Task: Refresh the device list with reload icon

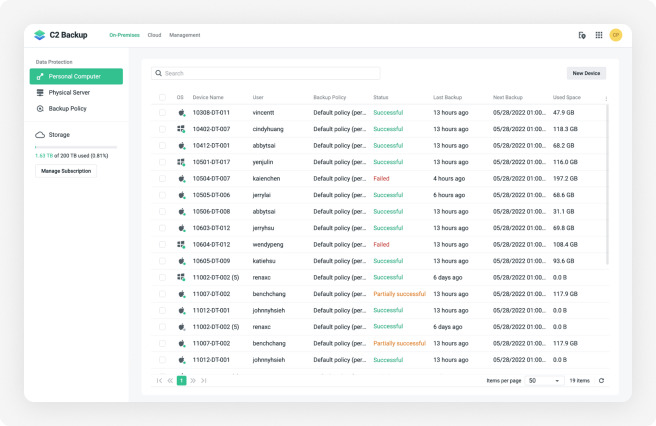Action: (x=601, y=381)
